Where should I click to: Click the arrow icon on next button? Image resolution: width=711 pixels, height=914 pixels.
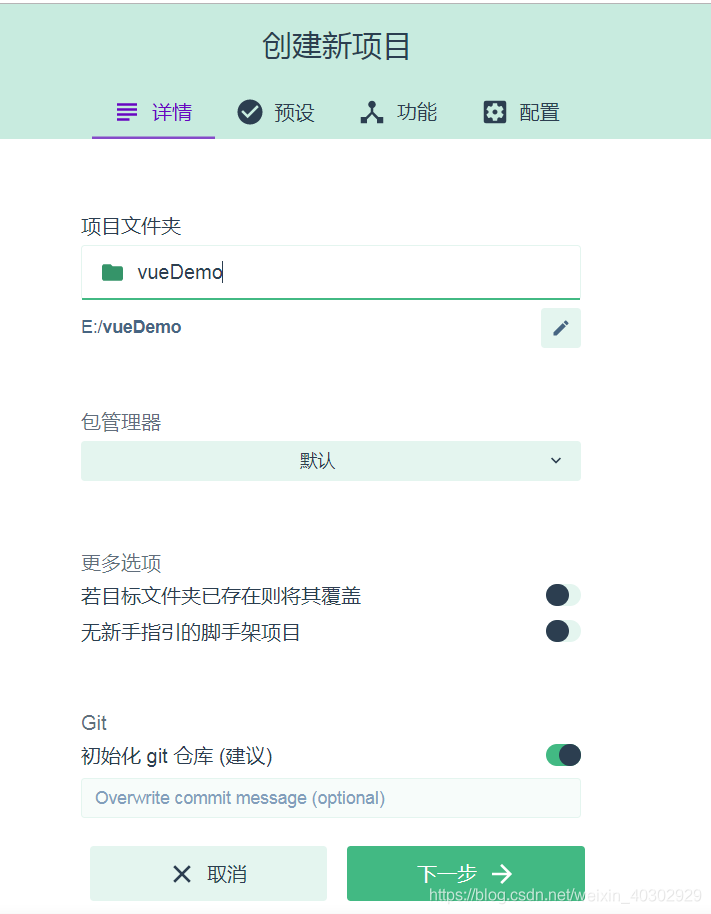(501, 873)
